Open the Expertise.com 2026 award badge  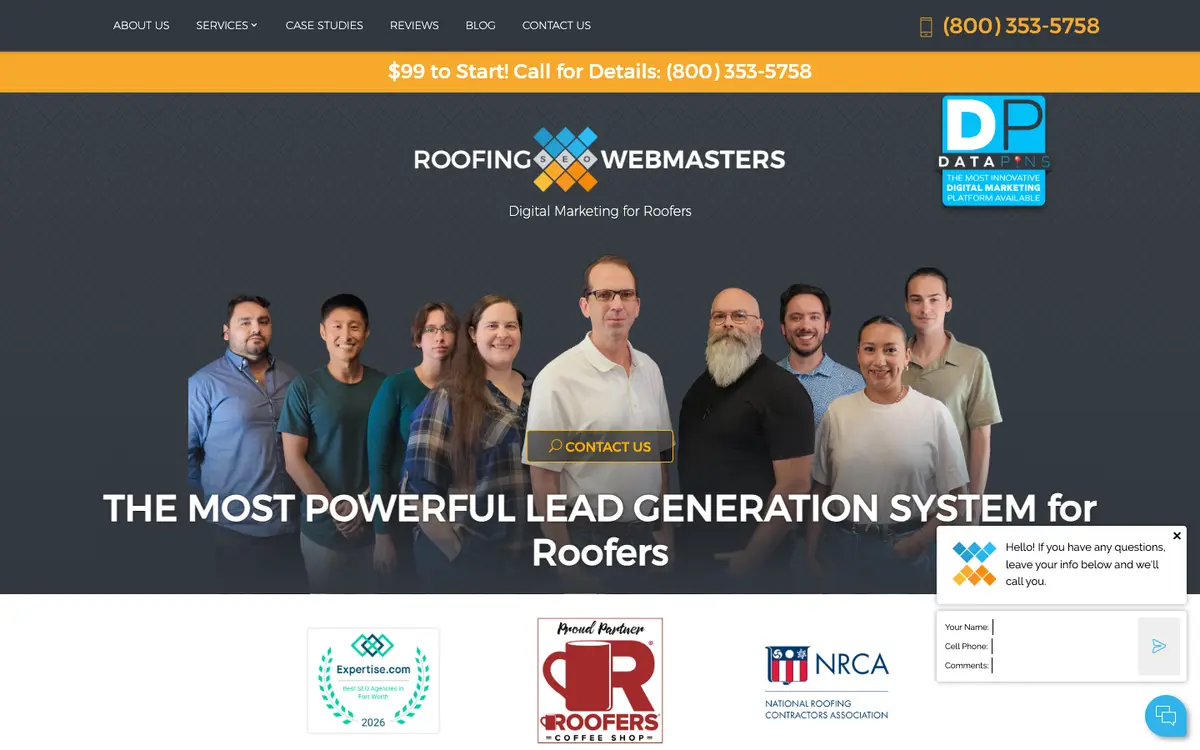[373, 680]
